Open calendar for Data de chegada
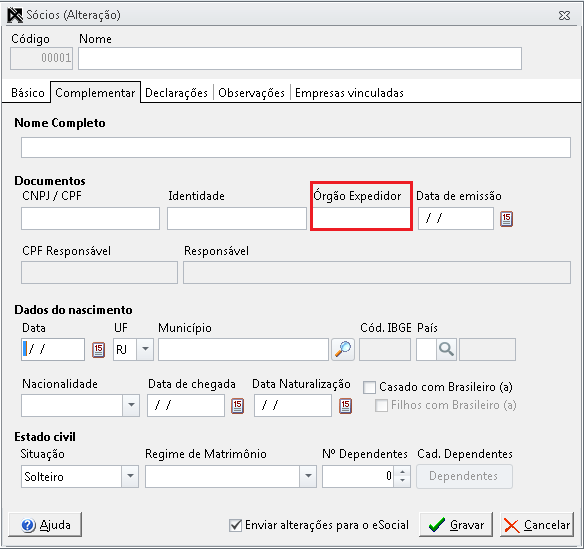Screen dimensions: 584x549 point(238,406)
